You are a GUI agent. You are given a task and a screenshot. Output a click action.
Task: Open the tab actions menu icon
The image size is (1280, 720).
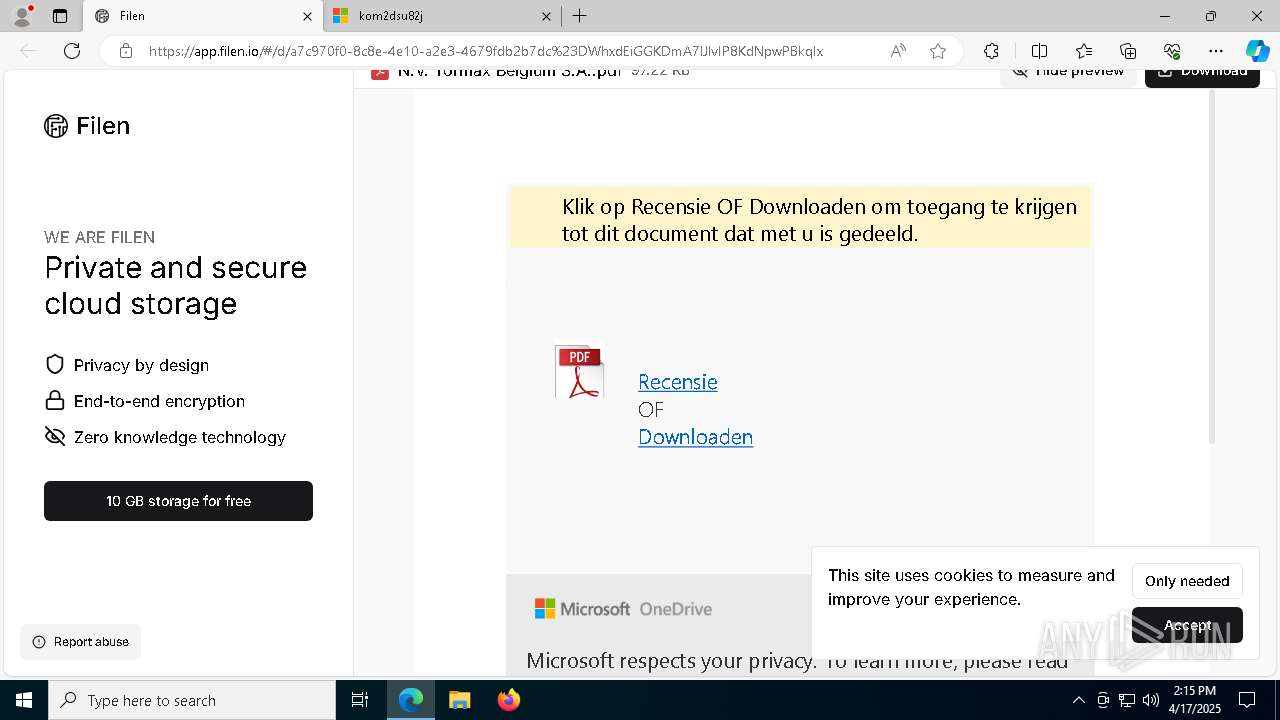[x=60, y=16]
